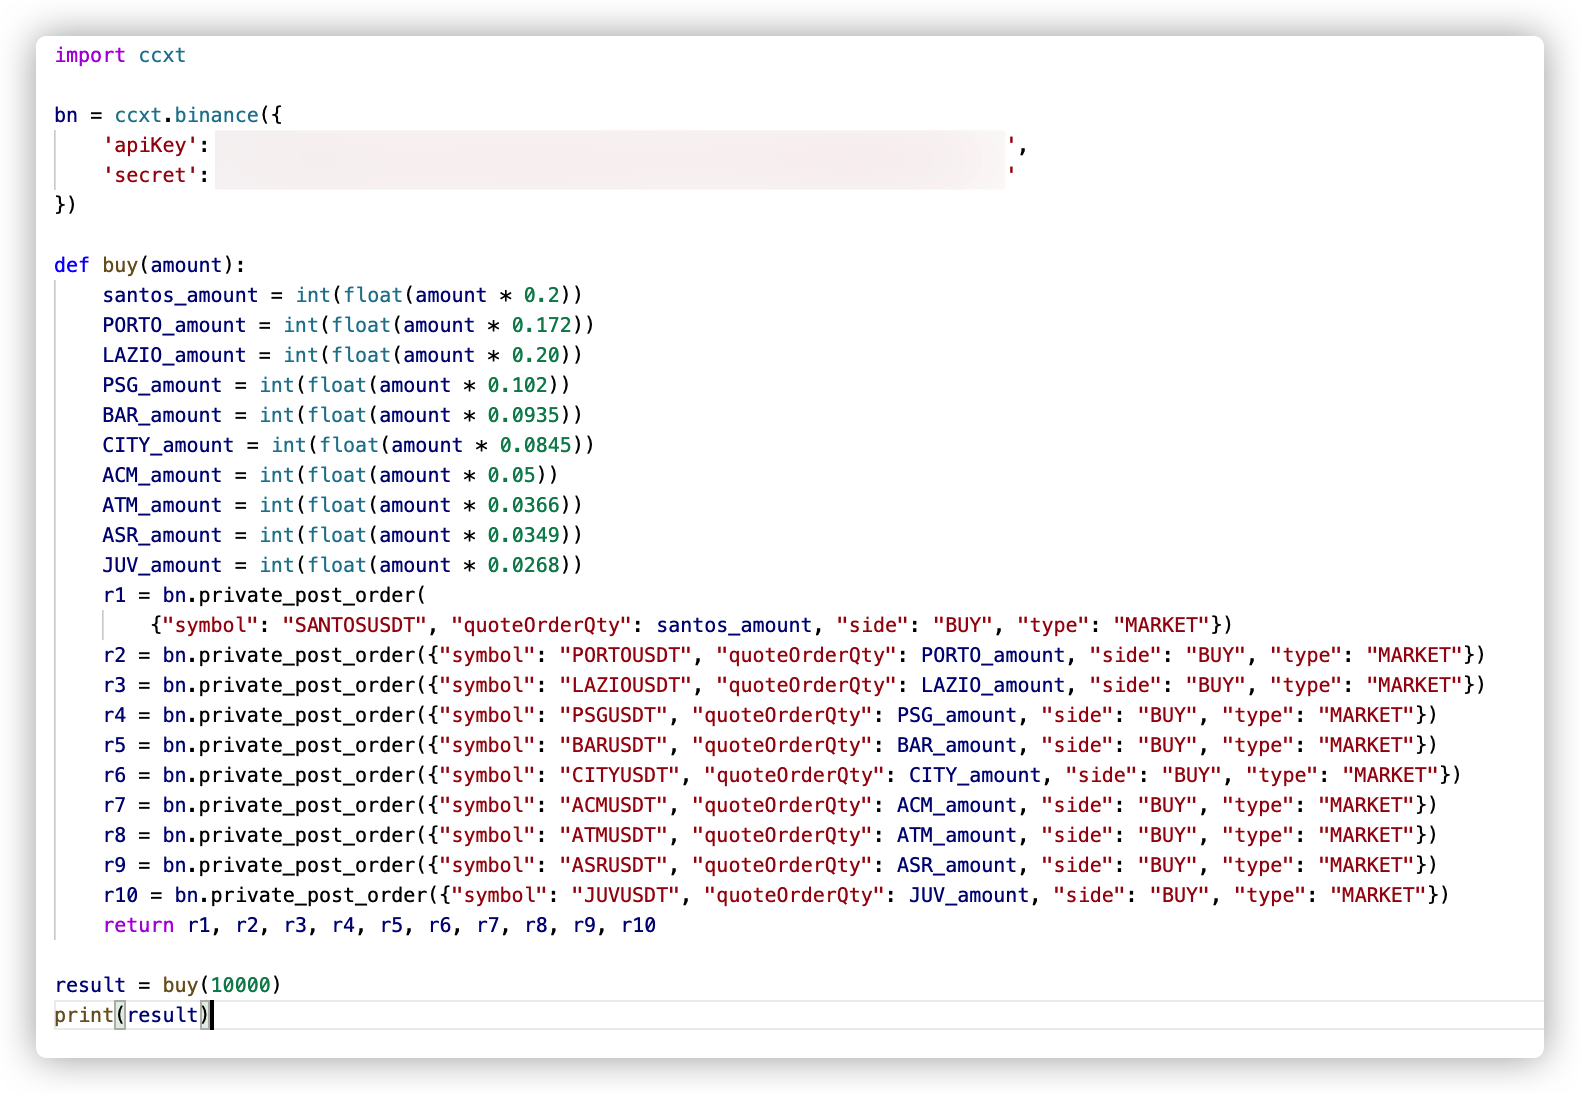
Task: Click the "ACMUSDT" symbol string
Action: (614, 805)
